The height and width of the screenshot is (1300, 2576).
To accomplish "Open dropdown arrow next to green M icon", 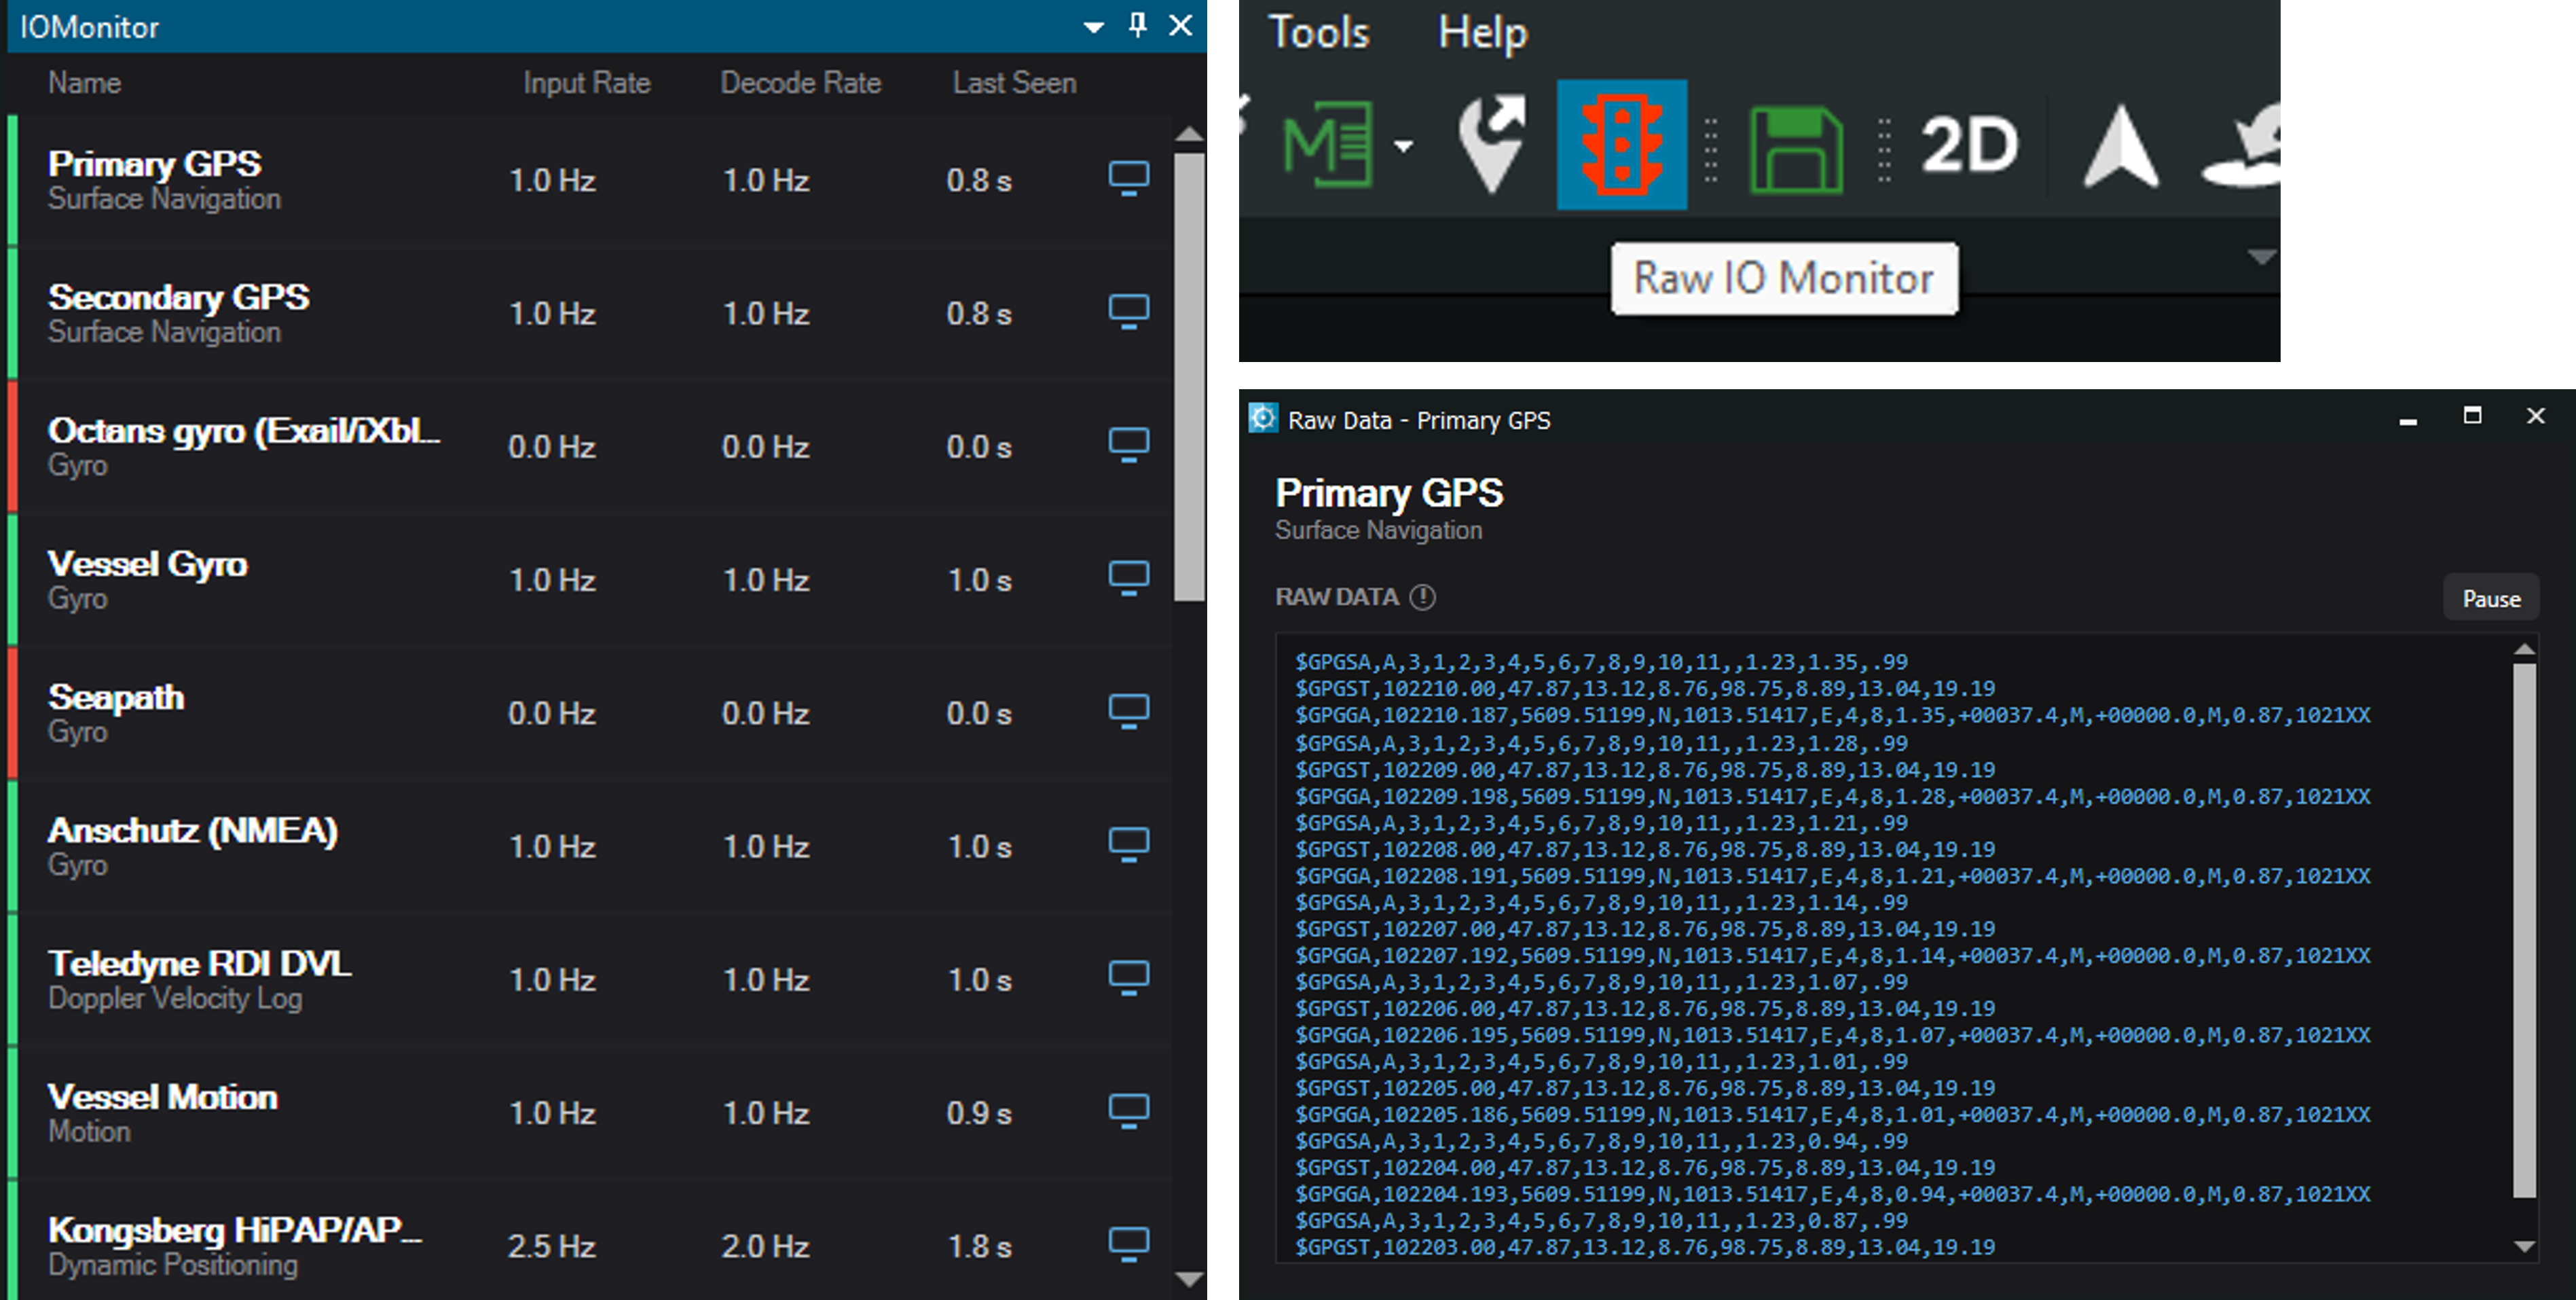I will click(1404, 146).
